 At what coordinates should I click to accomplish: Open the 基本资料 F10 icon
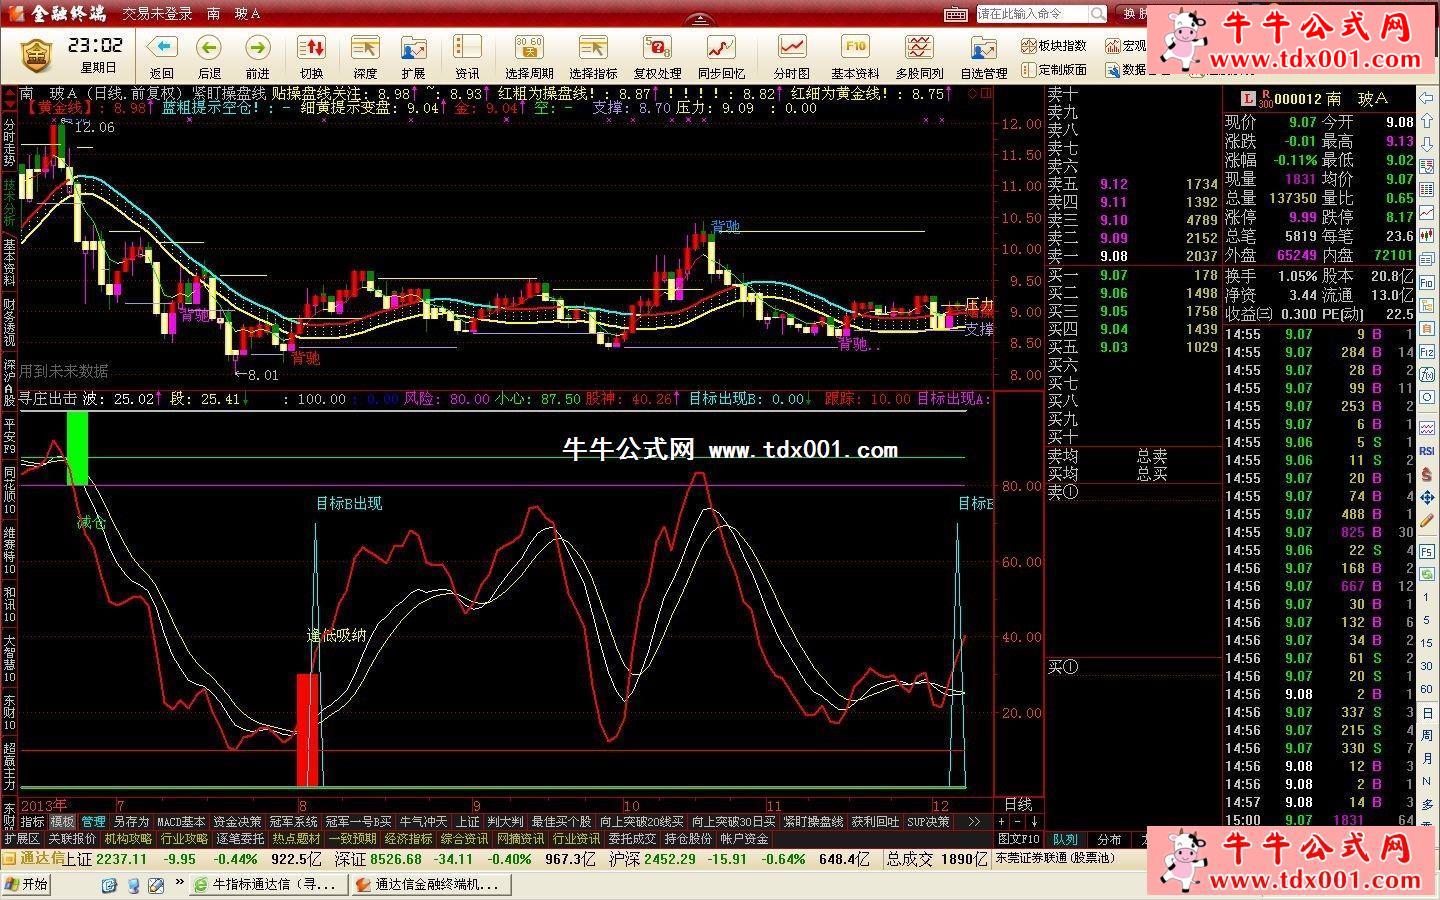click(x=855, y=48)
